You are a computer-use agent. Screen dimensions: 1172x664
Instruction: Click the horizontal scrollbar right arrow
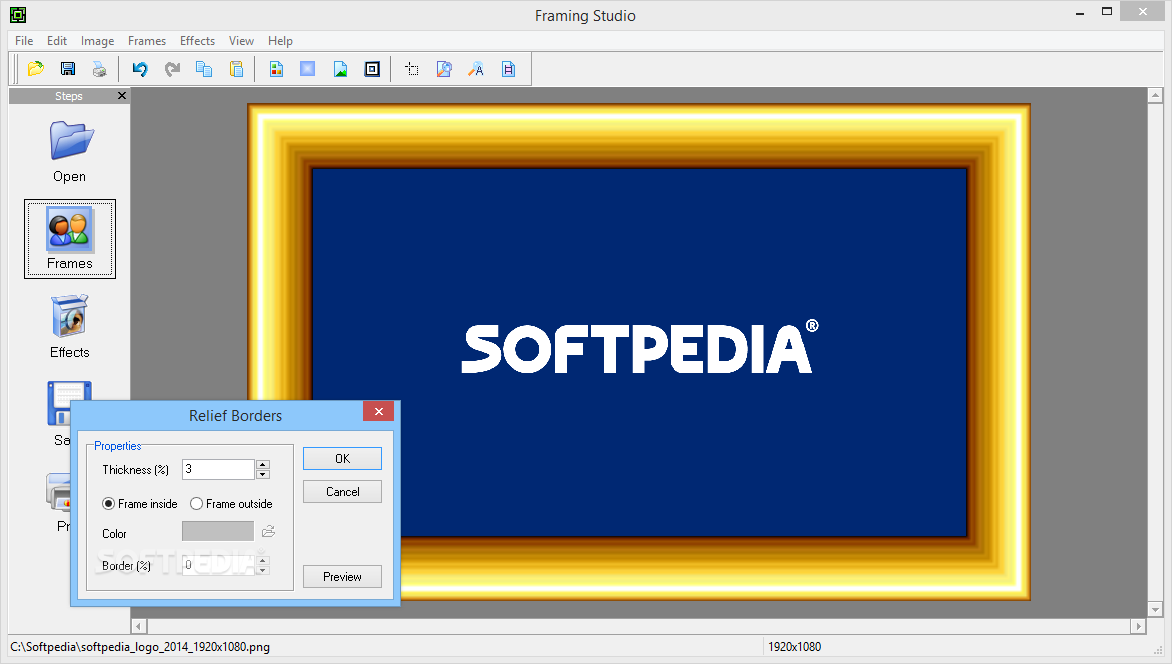pos(1138,626)
